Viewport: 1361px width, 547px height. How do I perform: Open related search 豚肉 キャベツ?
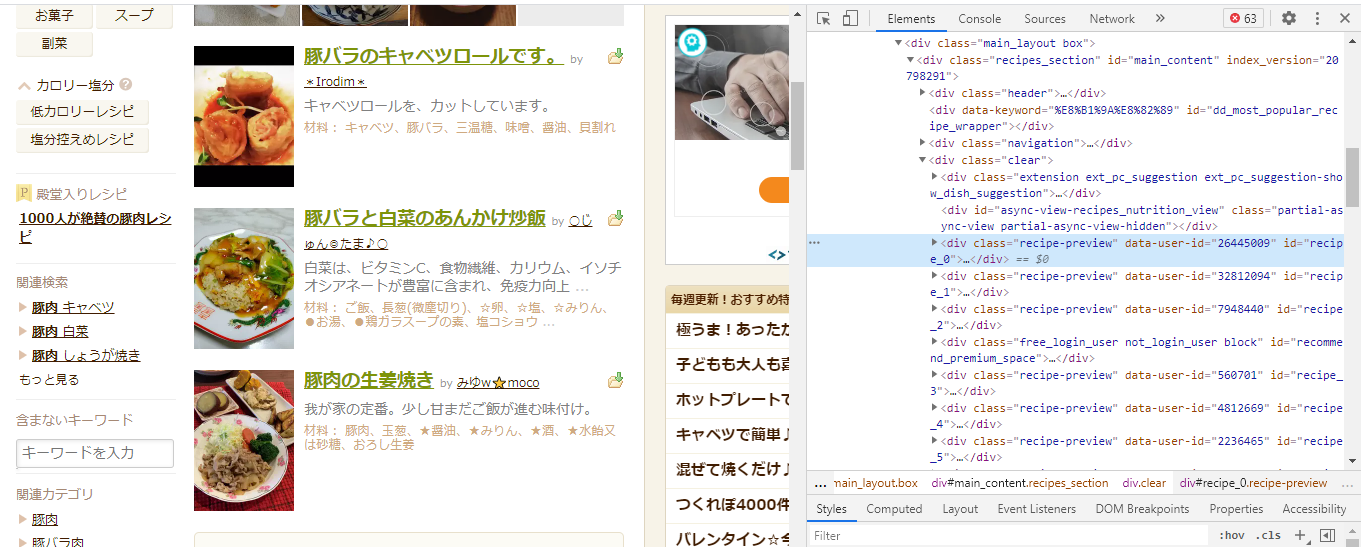(73, 307)
